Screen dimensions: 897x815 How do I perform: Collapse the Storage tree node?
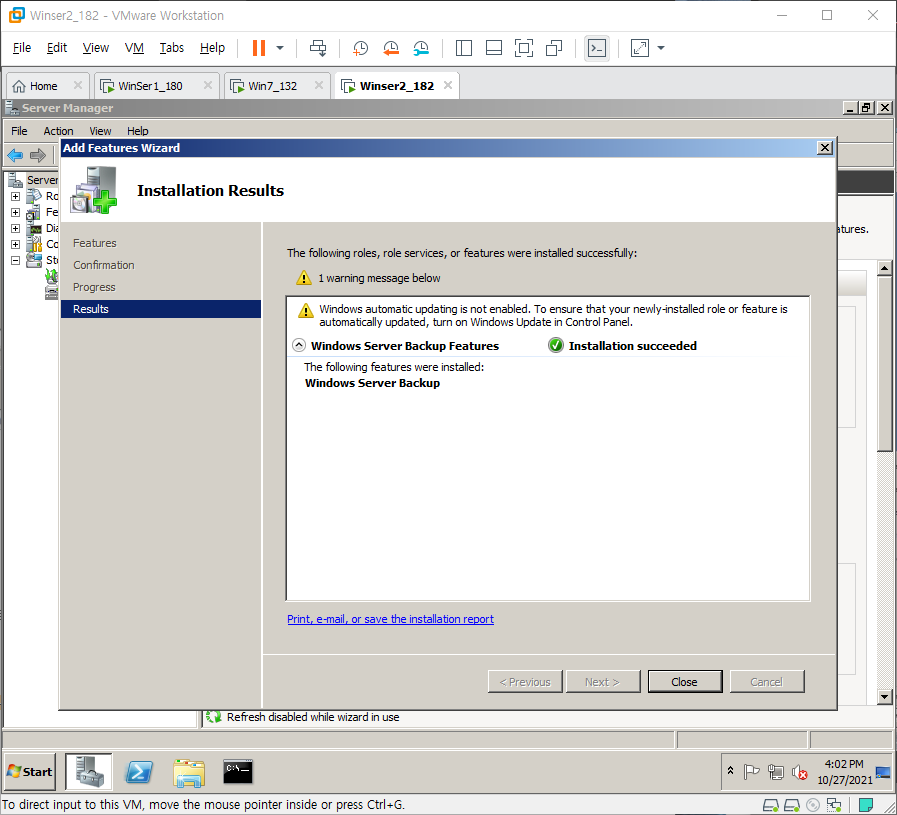tap(15, 260)
